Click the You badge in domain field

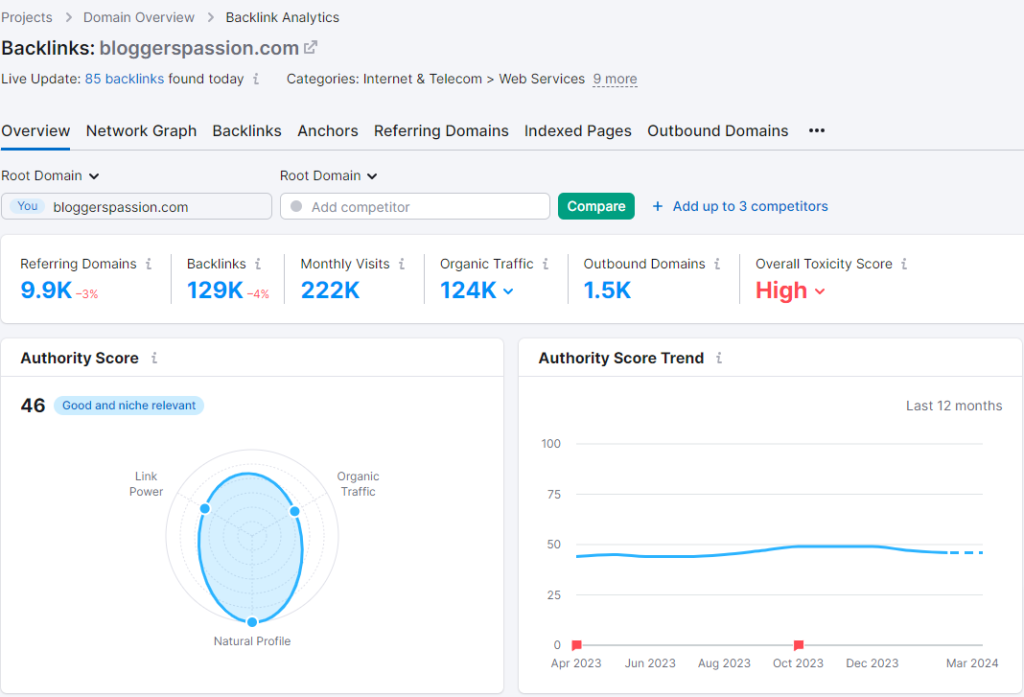tap(27, 206)
